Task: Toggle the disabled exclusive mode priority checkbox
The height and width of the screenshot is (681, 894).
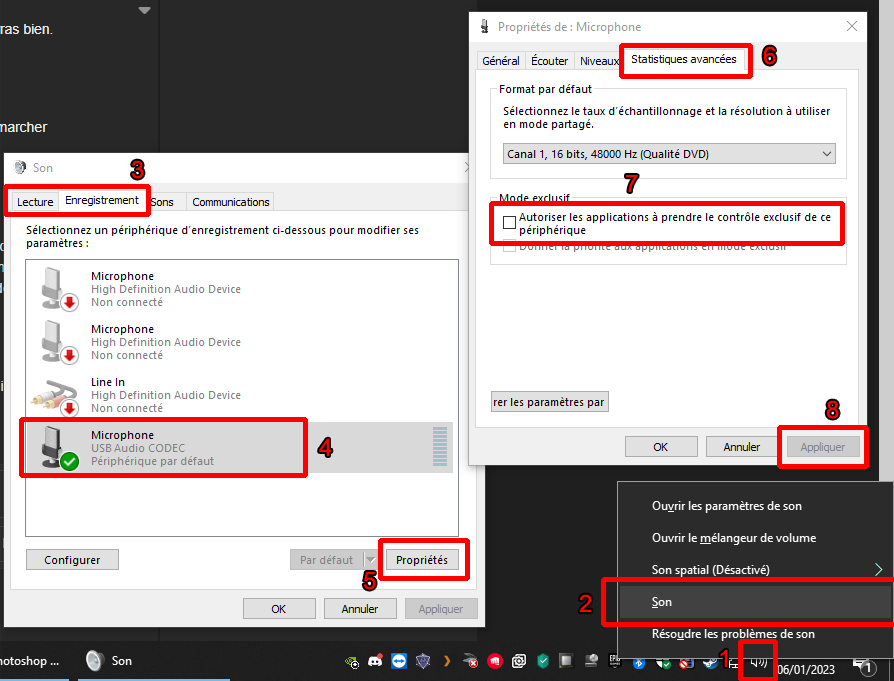Action: pos(510,247)
